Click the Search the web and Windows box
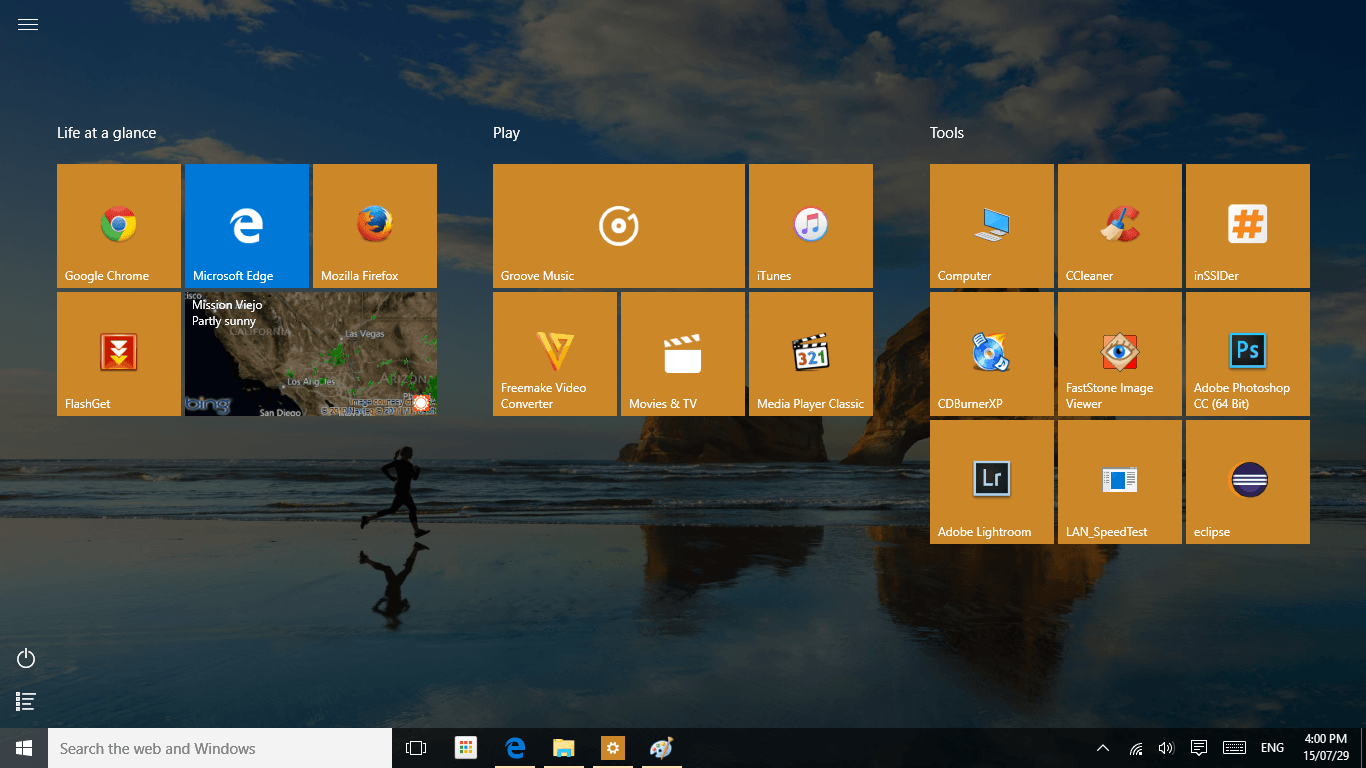This screenshot has height=768, width=1366. [220, 748]
